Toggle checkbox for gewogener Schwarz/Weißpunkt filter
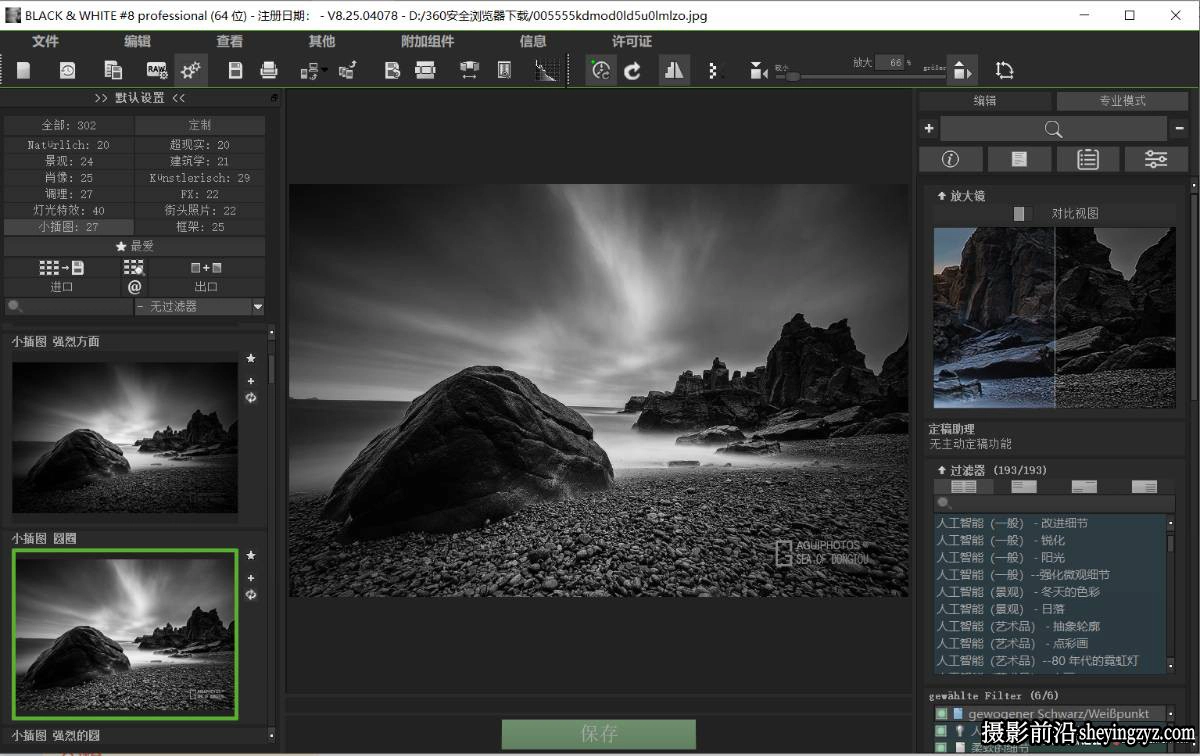Viewport: 1200px width, 756px height. coord(941,714)
